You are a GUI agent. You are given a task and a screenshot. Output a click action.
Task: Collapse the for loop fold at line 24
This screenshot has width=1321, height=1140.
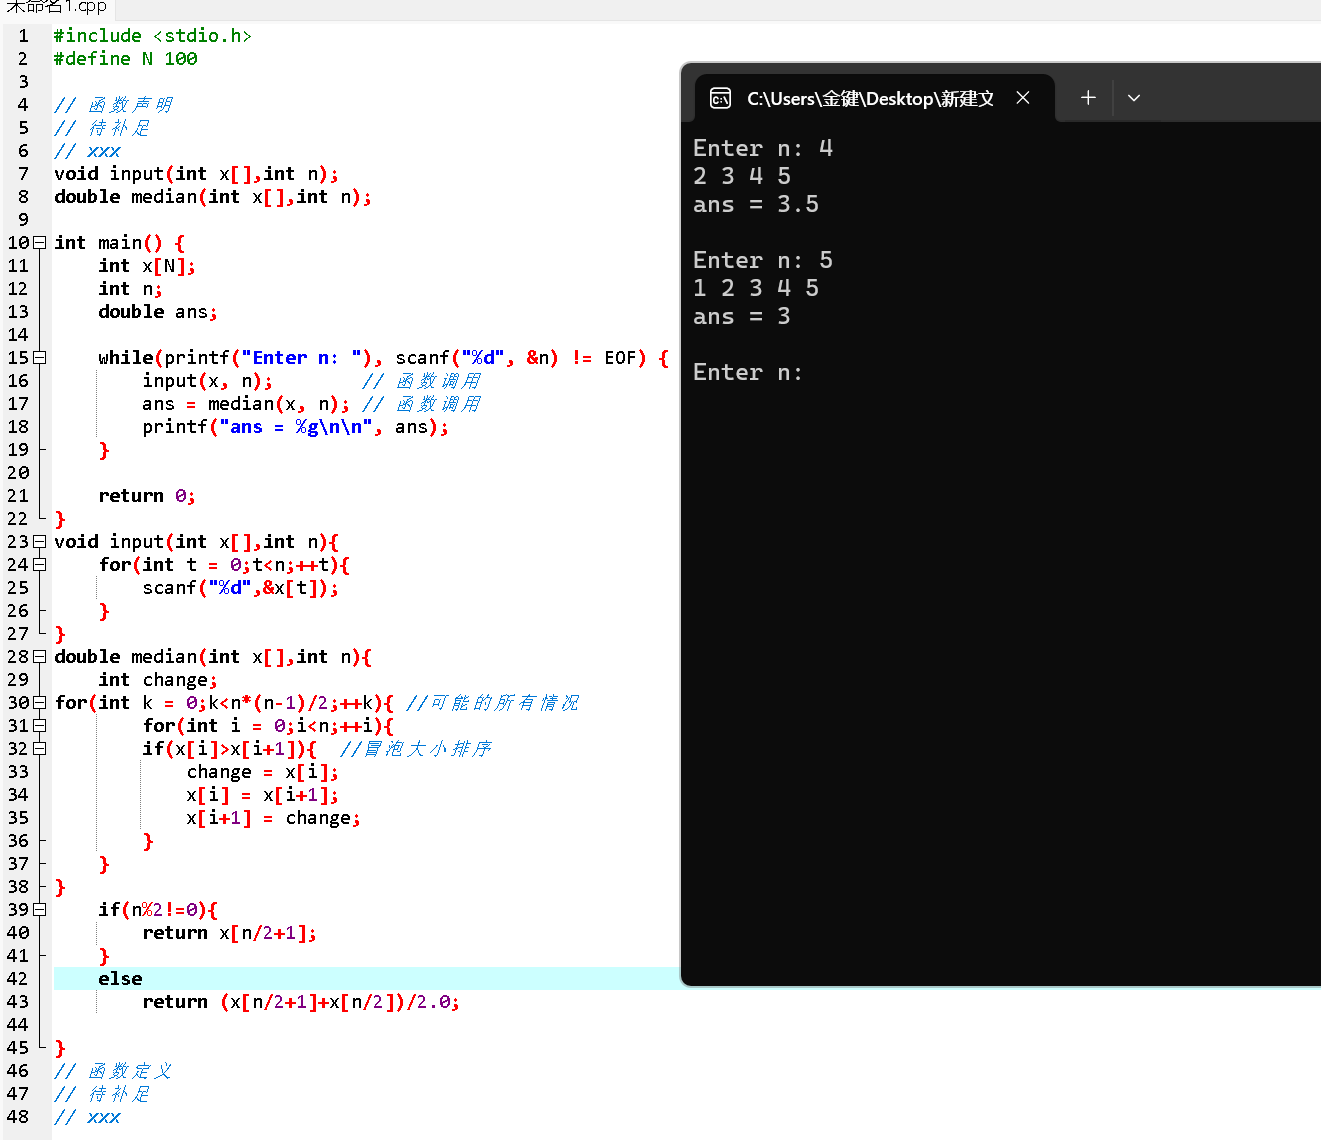pyautogui.click(x=40, y=565)
